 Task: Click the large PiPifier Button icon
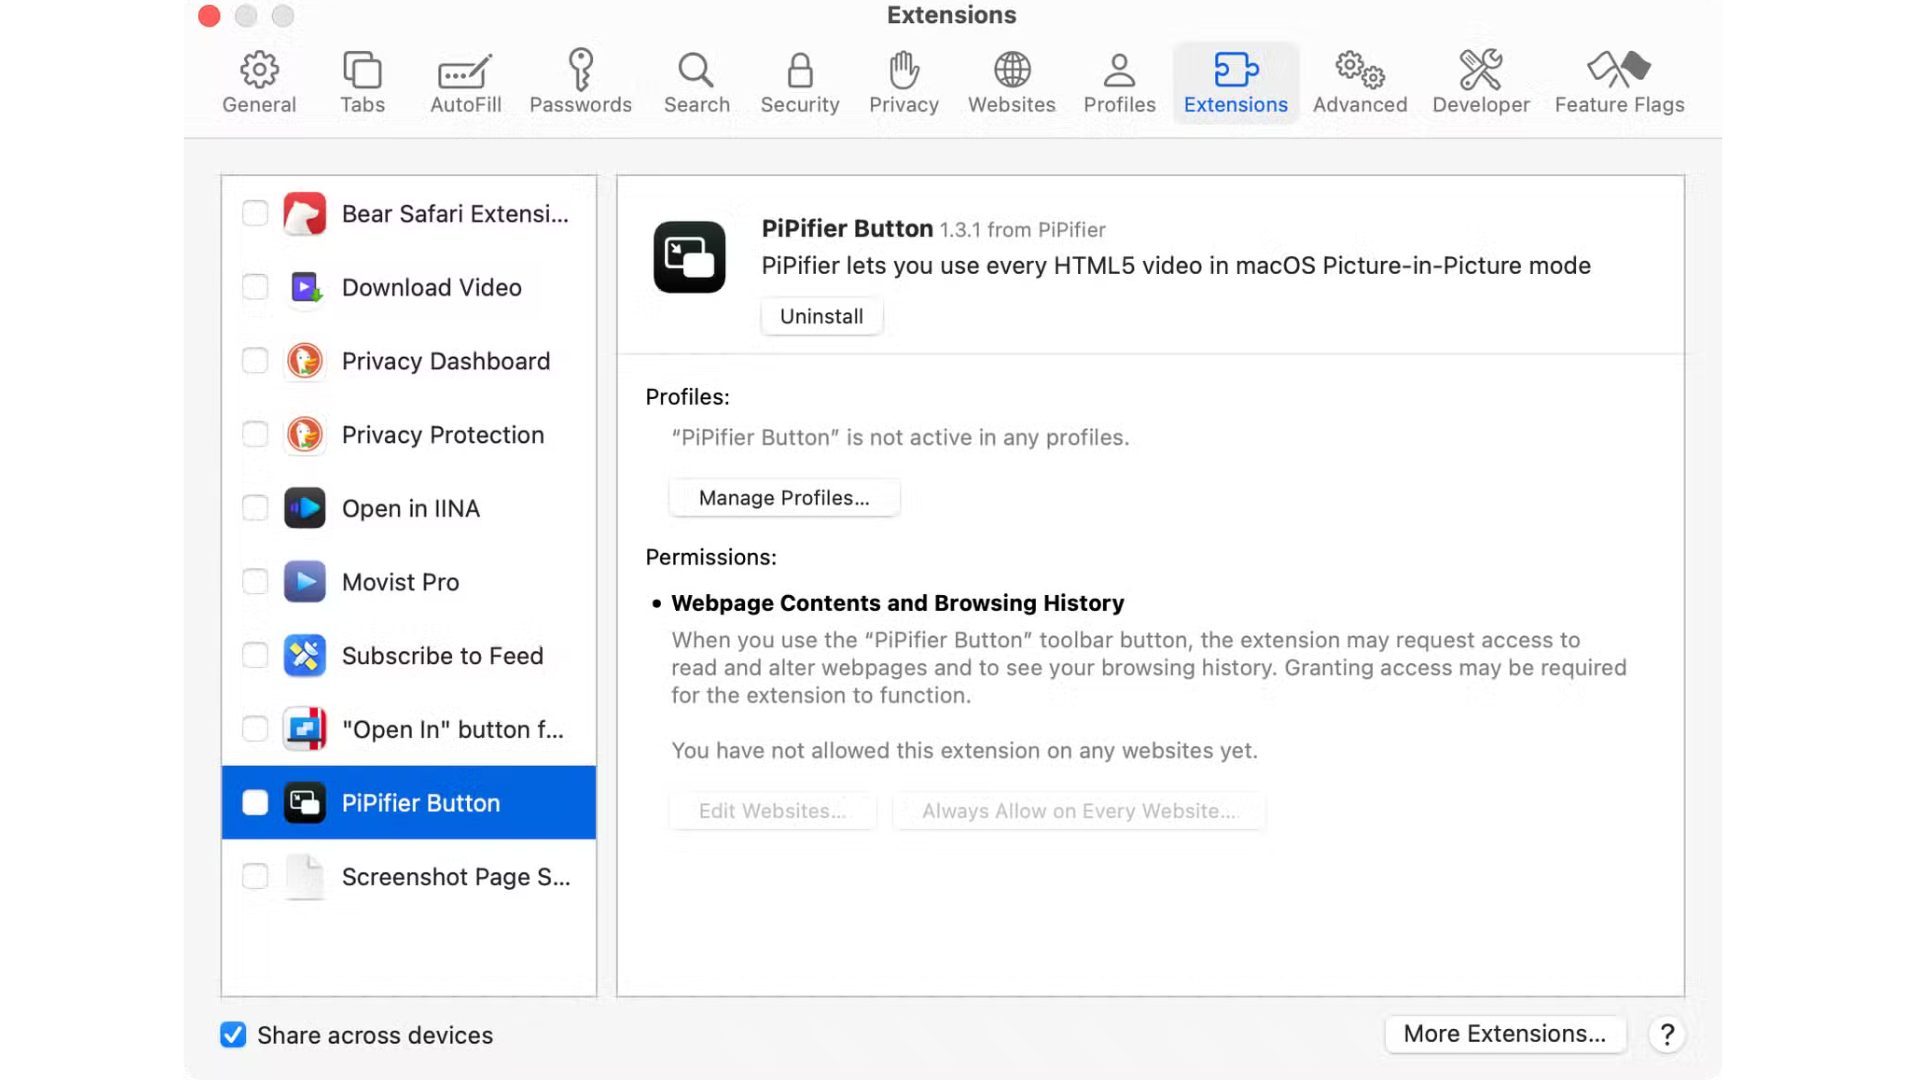click(689, 257)
